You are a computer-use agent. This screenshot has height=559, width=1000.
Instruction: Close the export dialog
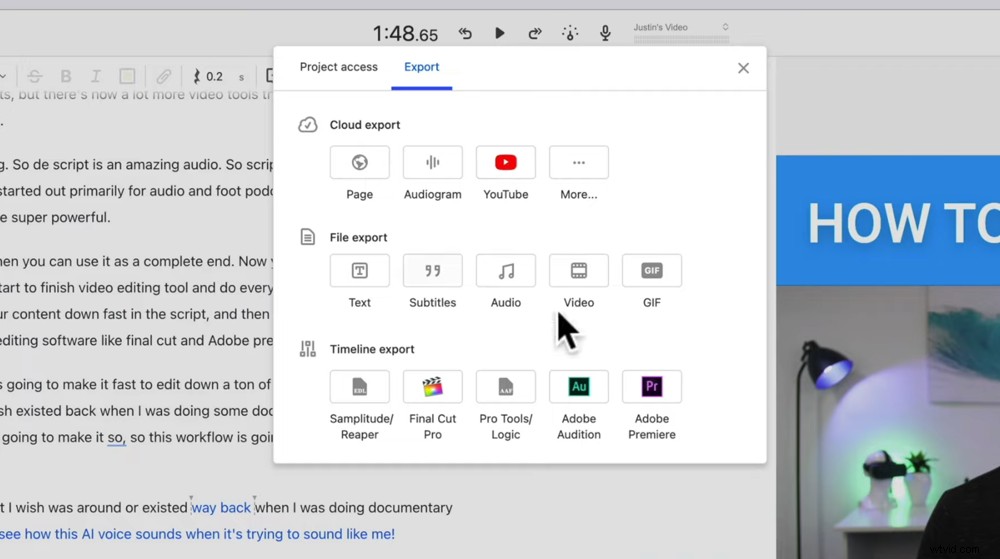point(743,68)
